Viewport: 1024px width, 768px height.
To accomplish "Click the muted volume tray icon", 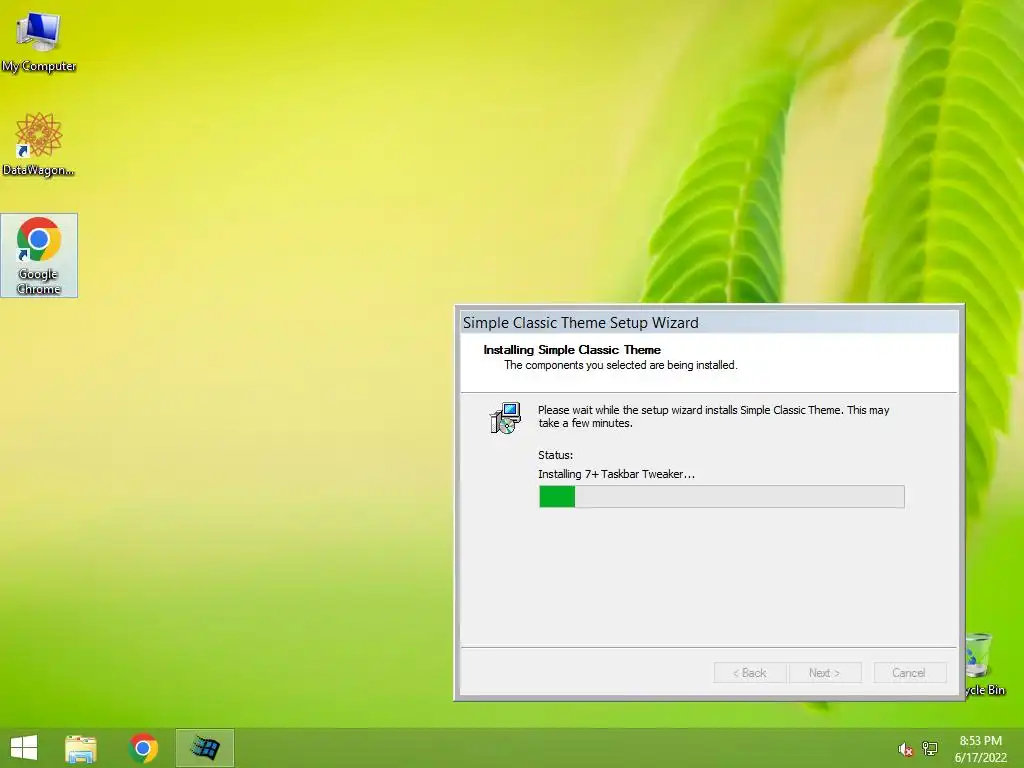I will [905, 749].
